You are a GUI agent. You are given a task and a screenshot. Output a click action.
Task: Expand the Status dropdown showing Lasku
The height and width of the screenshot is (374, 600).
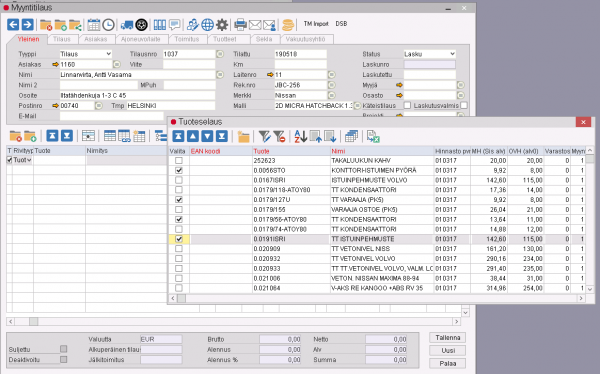430,54
